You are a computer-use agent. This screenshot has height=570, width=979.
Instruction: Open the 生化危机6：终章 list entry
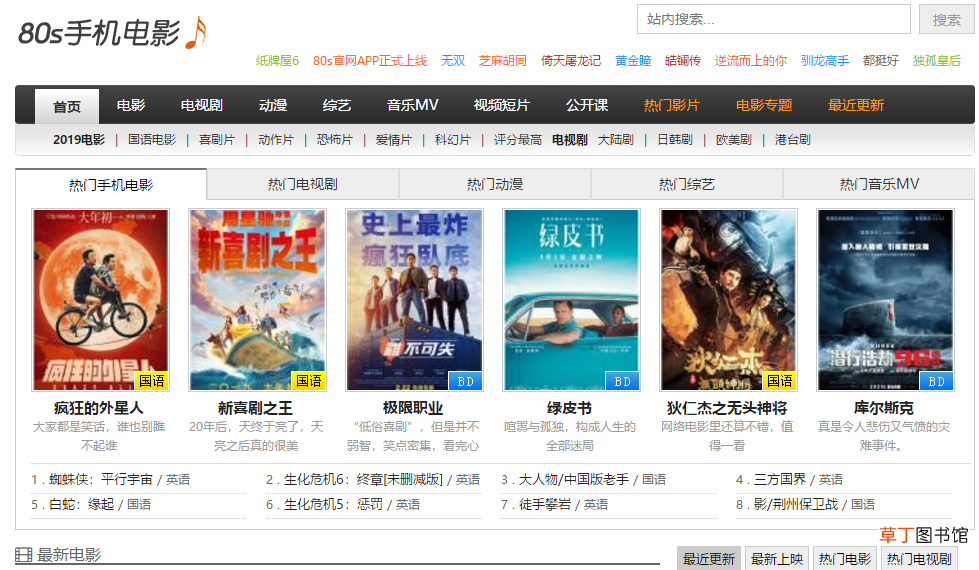tap(363, 479)
